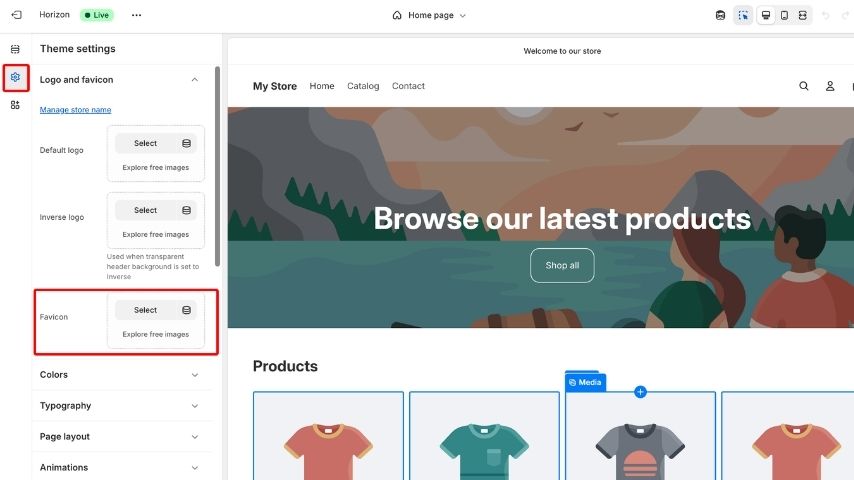Click the undo arrow icon
The width and height of the screenshot is (854, 480).
click(826, 15)
